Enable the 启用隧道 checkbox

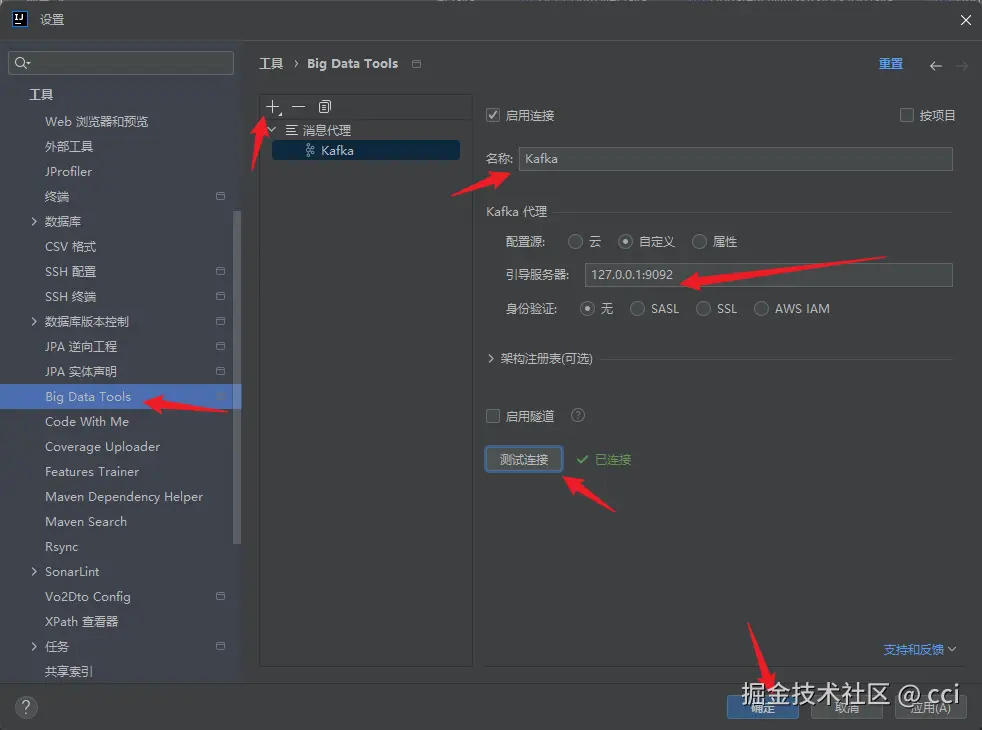coord(493,416)
